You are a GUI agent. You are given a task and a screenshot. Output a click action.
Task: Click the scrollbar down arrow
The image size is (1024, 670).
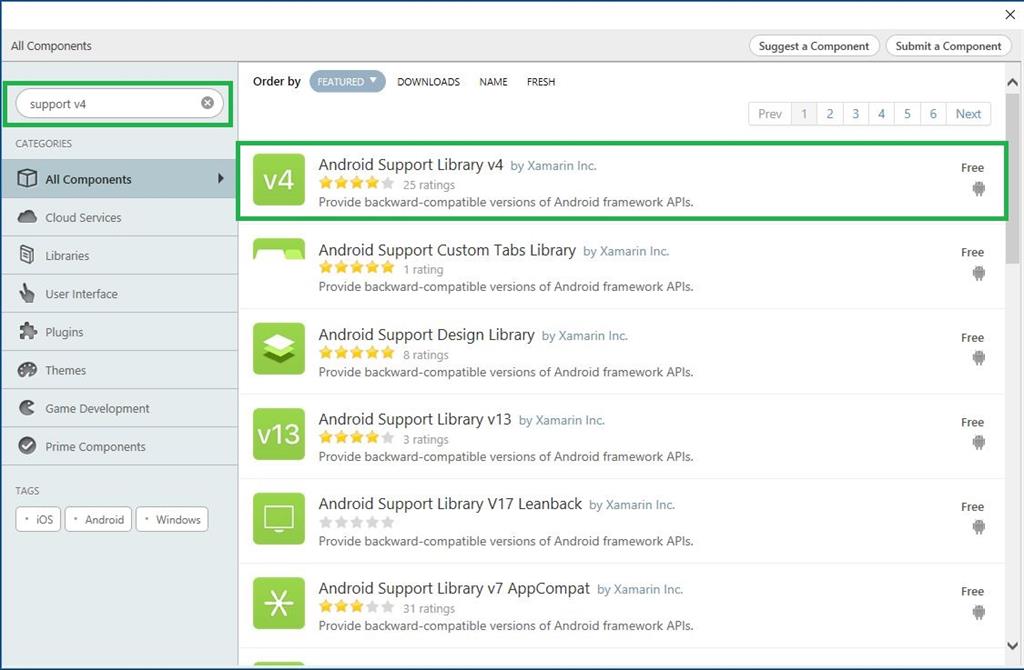click(x=1012, y=646)
